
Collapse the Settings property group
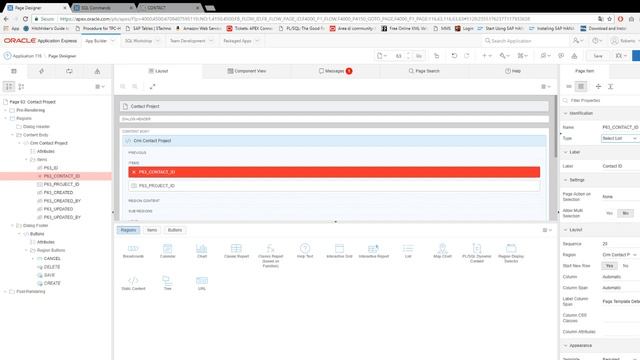click(566, 180)
